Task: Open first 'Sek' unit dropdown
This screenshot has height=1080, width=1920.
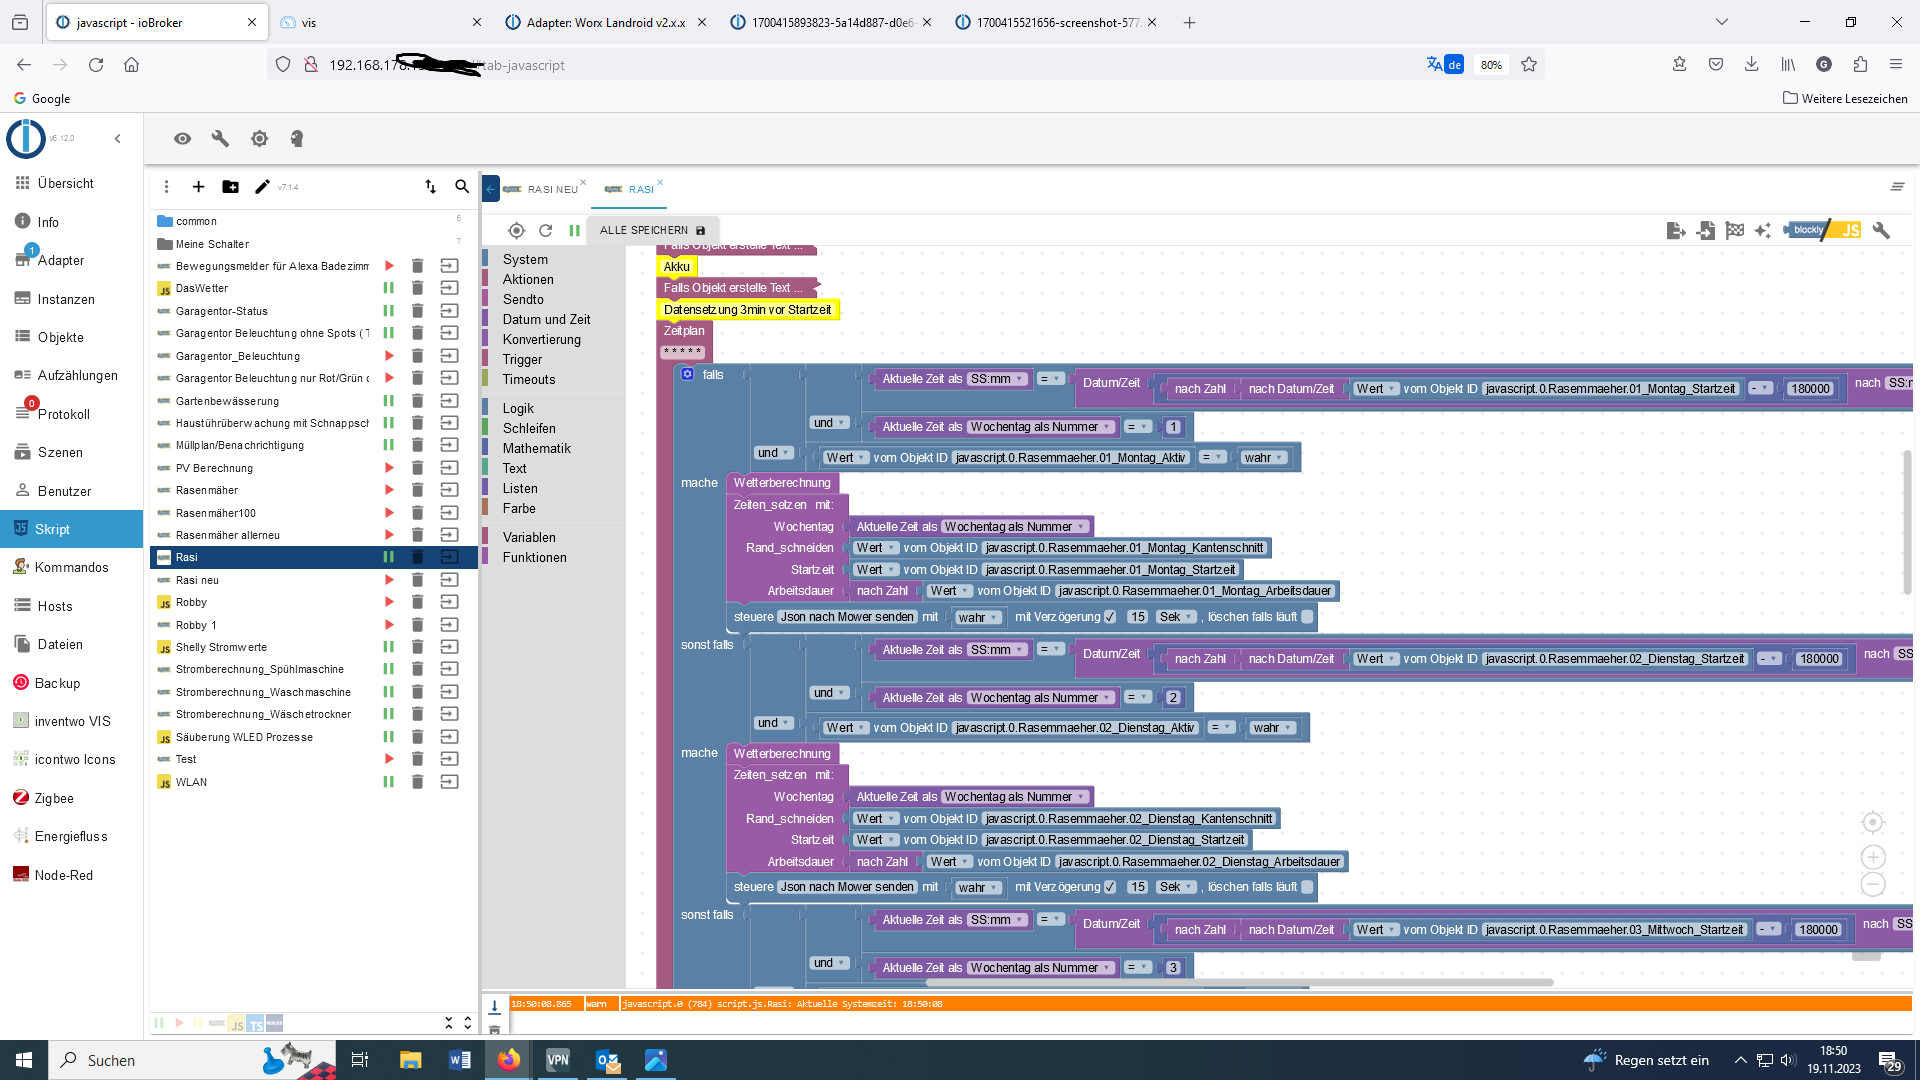Action: point(1177,617)
